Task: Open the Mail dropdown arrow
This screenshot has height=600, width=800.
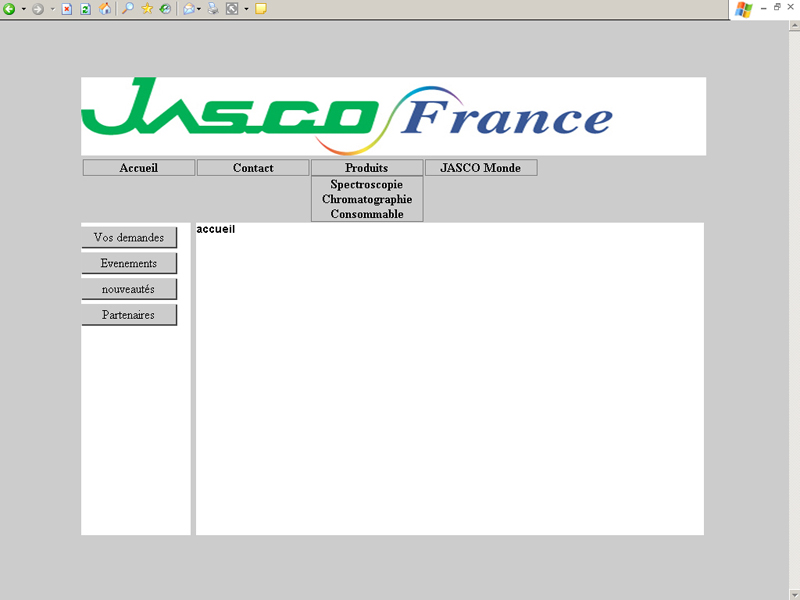Action: 199,9
